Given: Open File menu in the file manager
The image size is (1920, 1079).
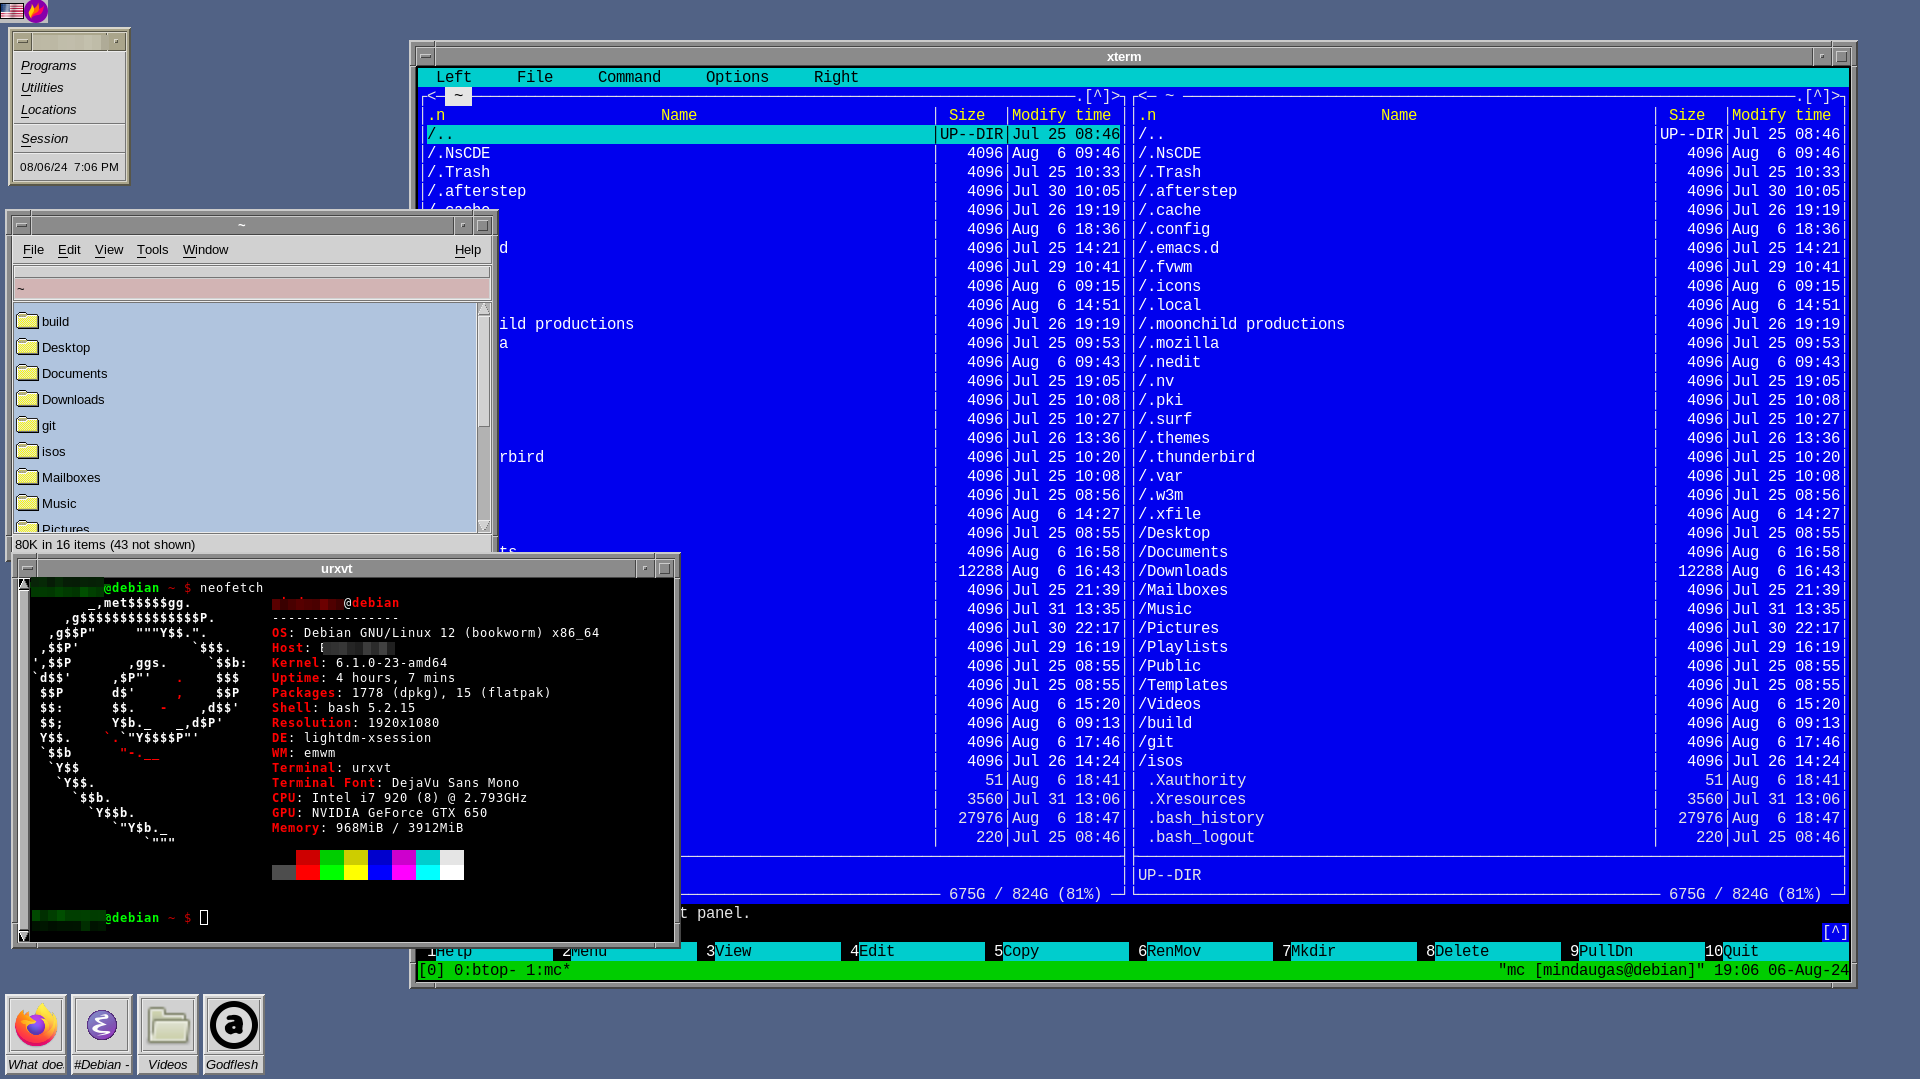Looking at the screenshot, I should pos(33,249).
